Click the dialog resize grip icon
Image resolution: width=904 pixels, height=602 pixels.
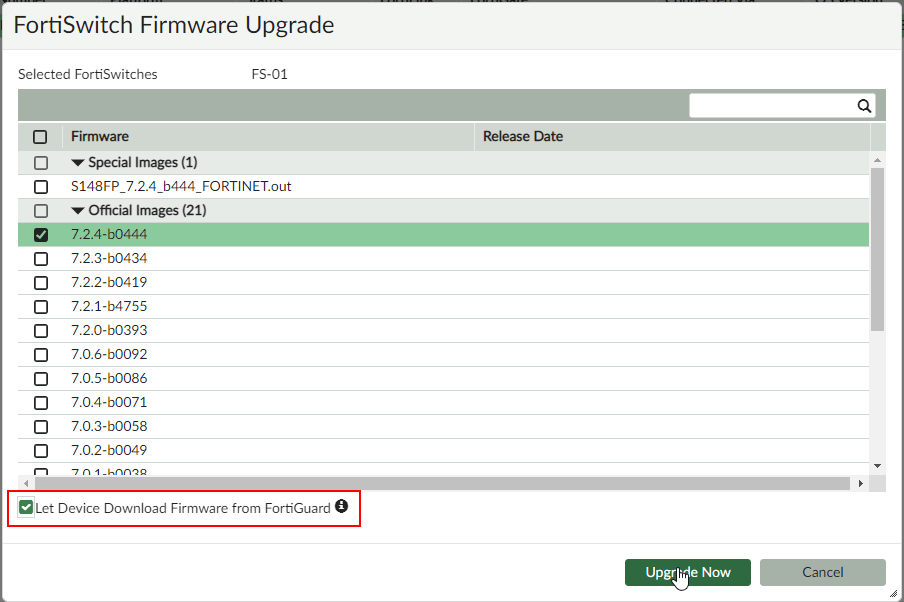click(893, 593)
